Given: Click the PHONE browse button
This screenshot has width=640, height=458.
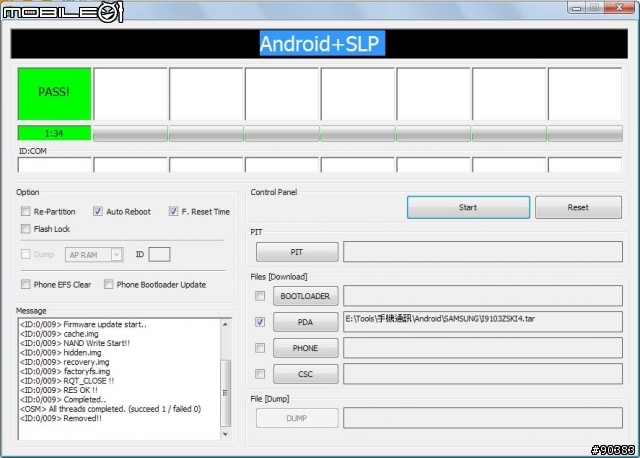Looking at the screenshot, I should pyautogui.click(x=306, y=348).
